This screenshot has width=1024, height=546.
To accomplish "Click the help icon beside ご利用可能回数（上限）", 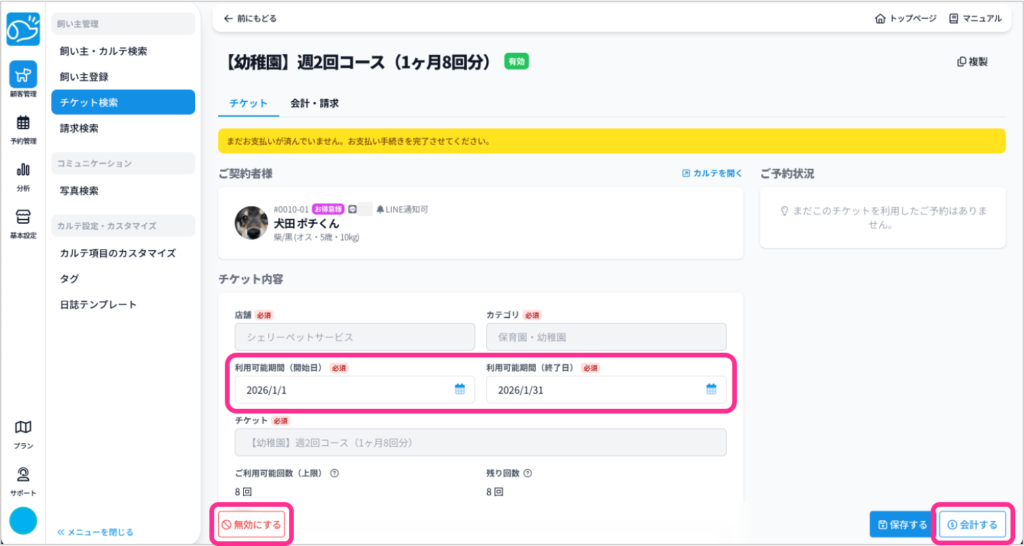I will pos(332,474).
